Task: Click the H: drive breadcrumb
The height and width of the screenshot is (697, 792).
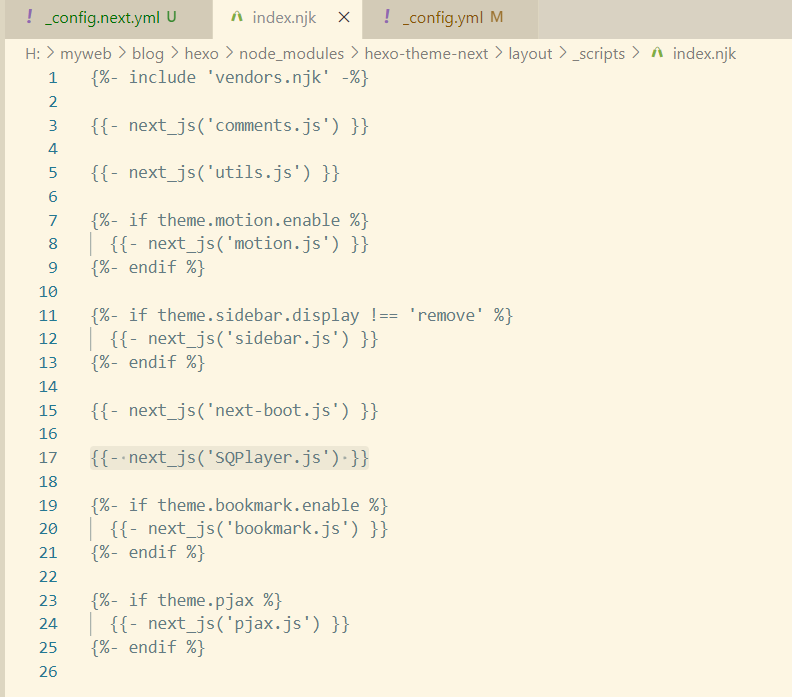Action: (32, 54)
